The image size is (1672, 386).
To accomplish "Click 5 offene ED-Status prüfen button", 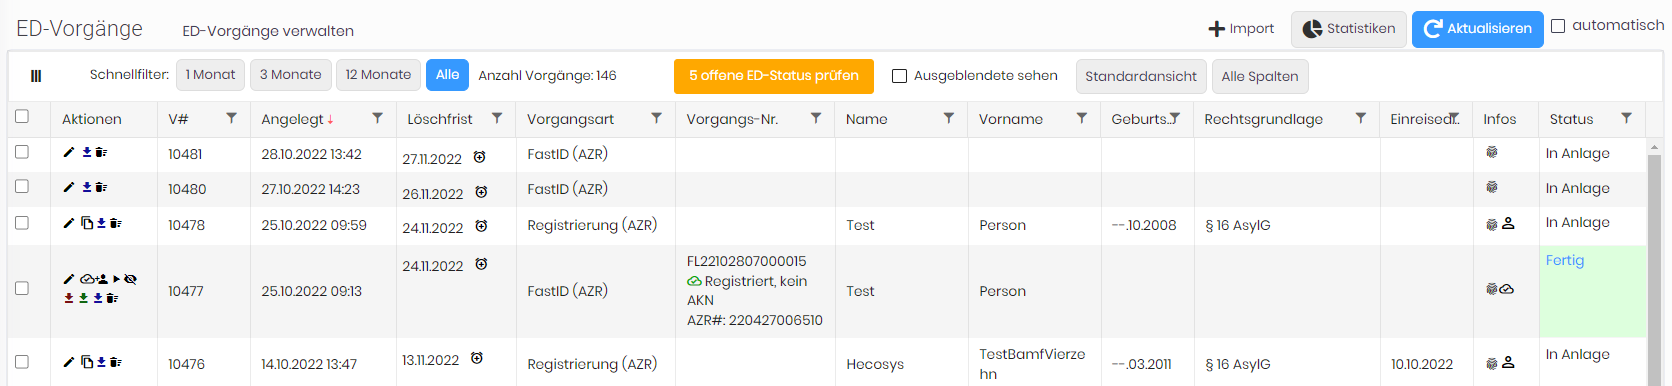I will [x=774, y=76].
